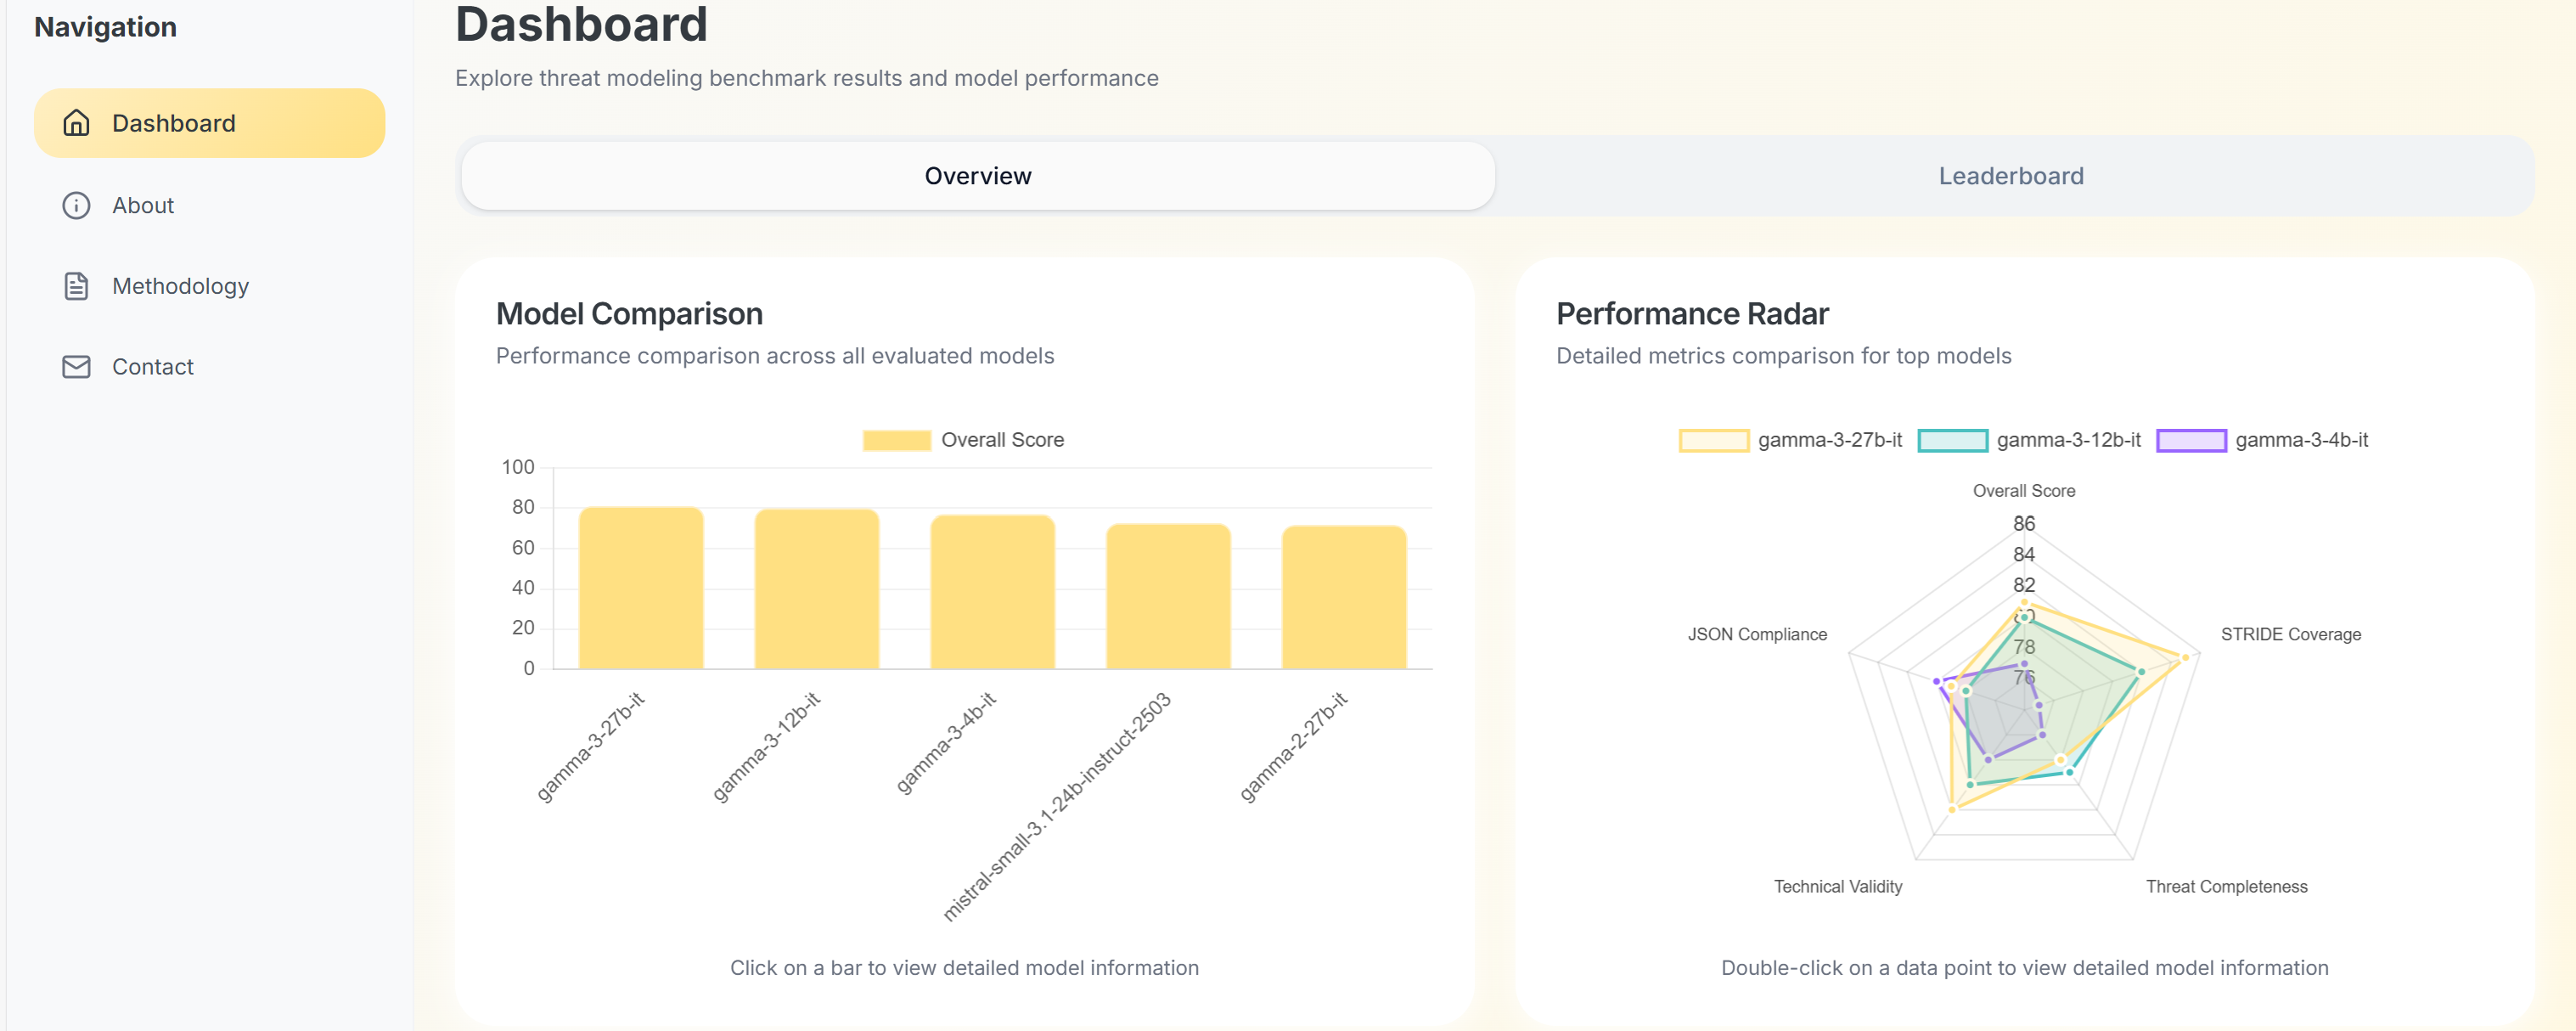Click the Methodology document icon

[76, 286]
